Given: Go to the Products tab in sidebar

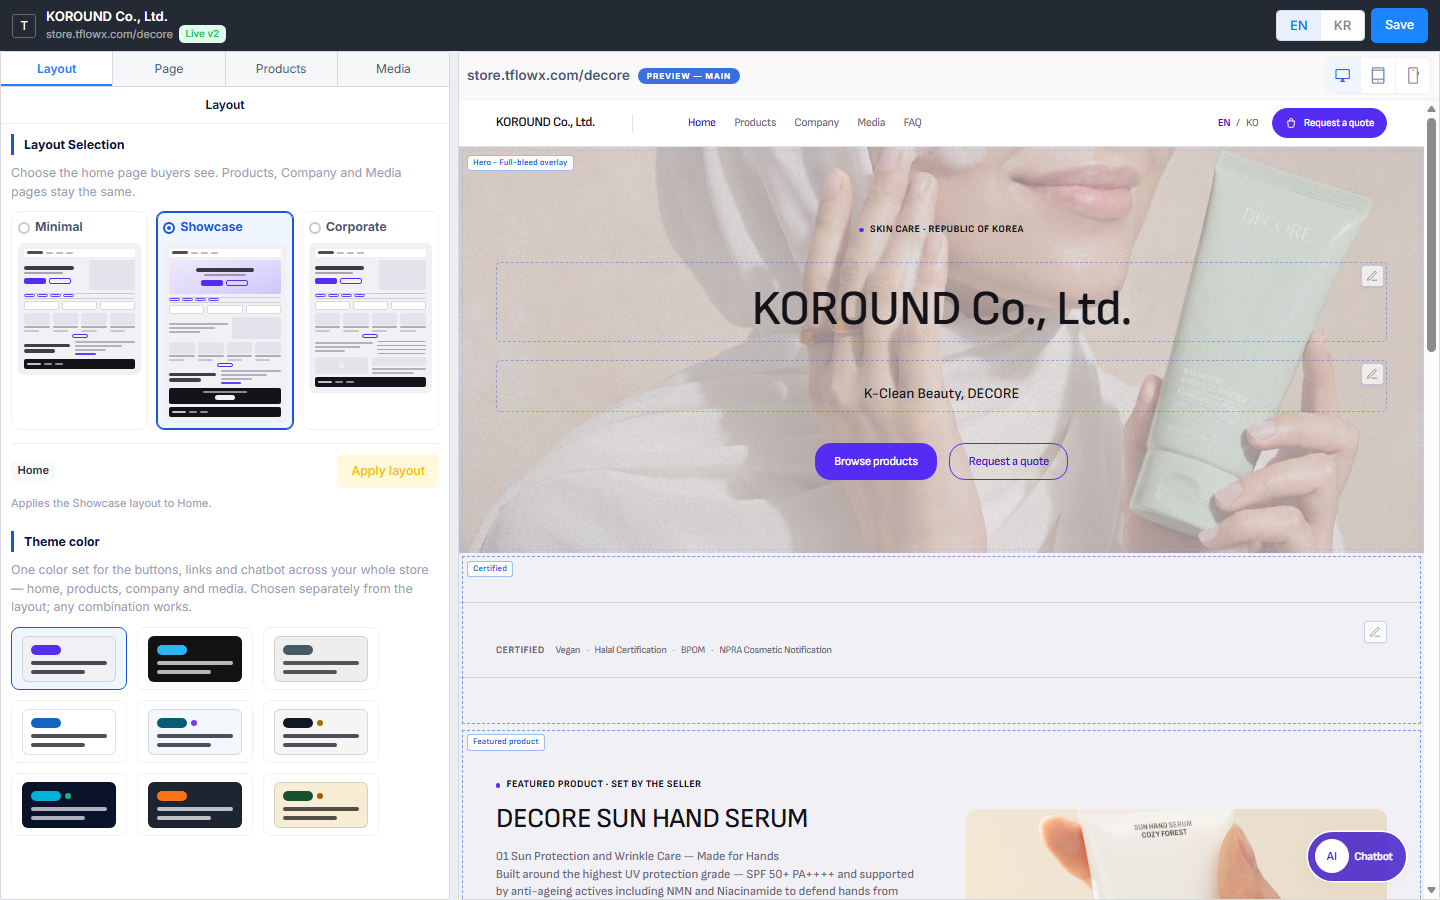Looking at the screenshot, I should point(281,69).
